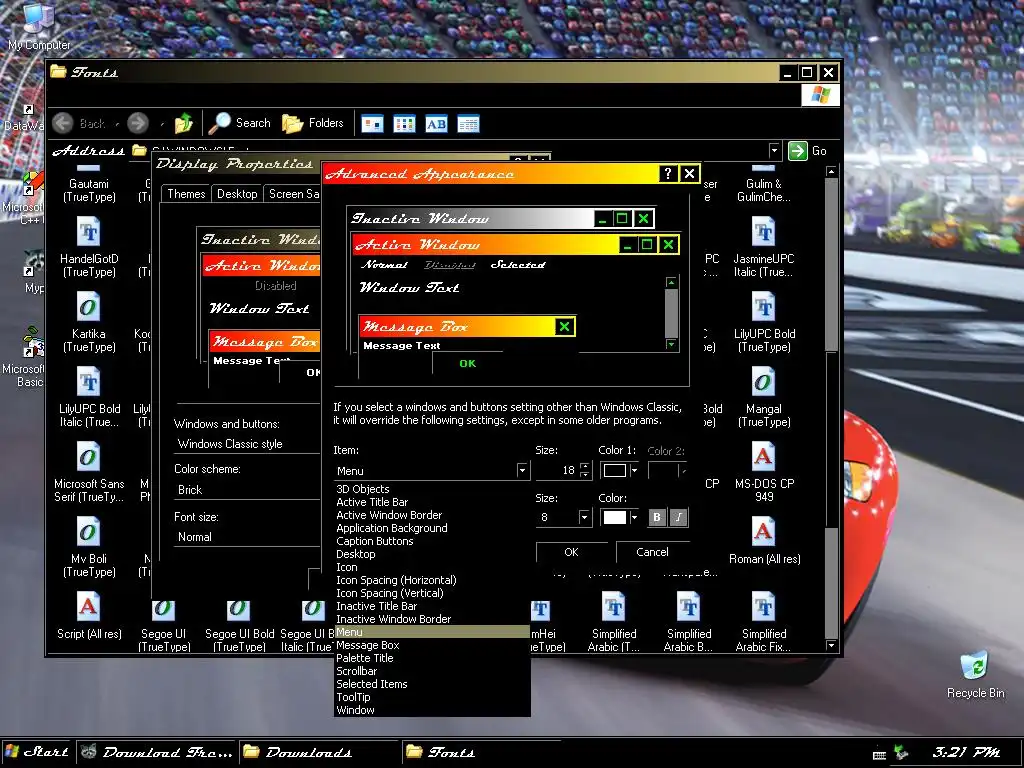The height and width of the screenshot is (768, 1024).
Task: Open the Screen Saver tab
Action: [293, 194]
